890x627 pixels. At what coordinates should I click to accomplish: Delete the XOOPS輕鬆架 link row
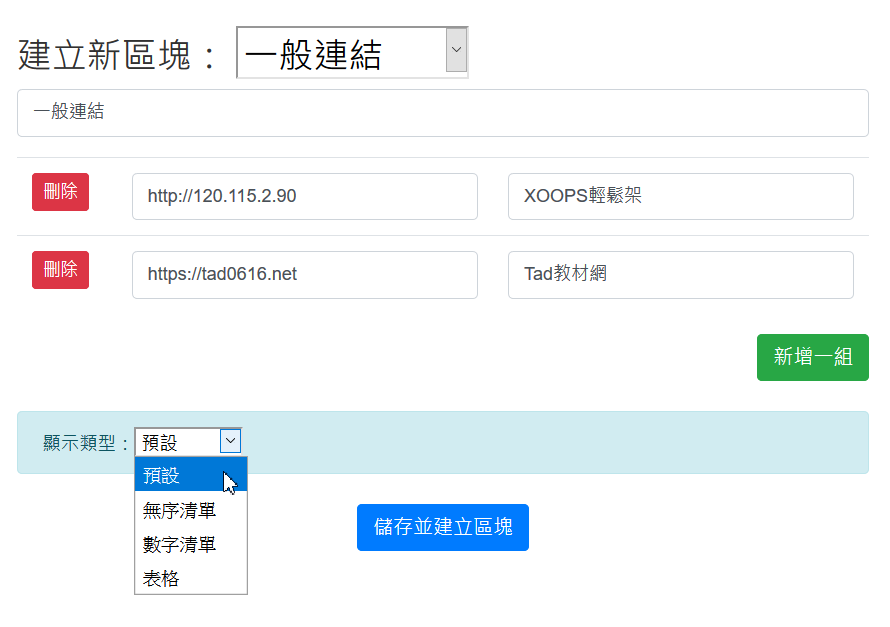point(60,192)
